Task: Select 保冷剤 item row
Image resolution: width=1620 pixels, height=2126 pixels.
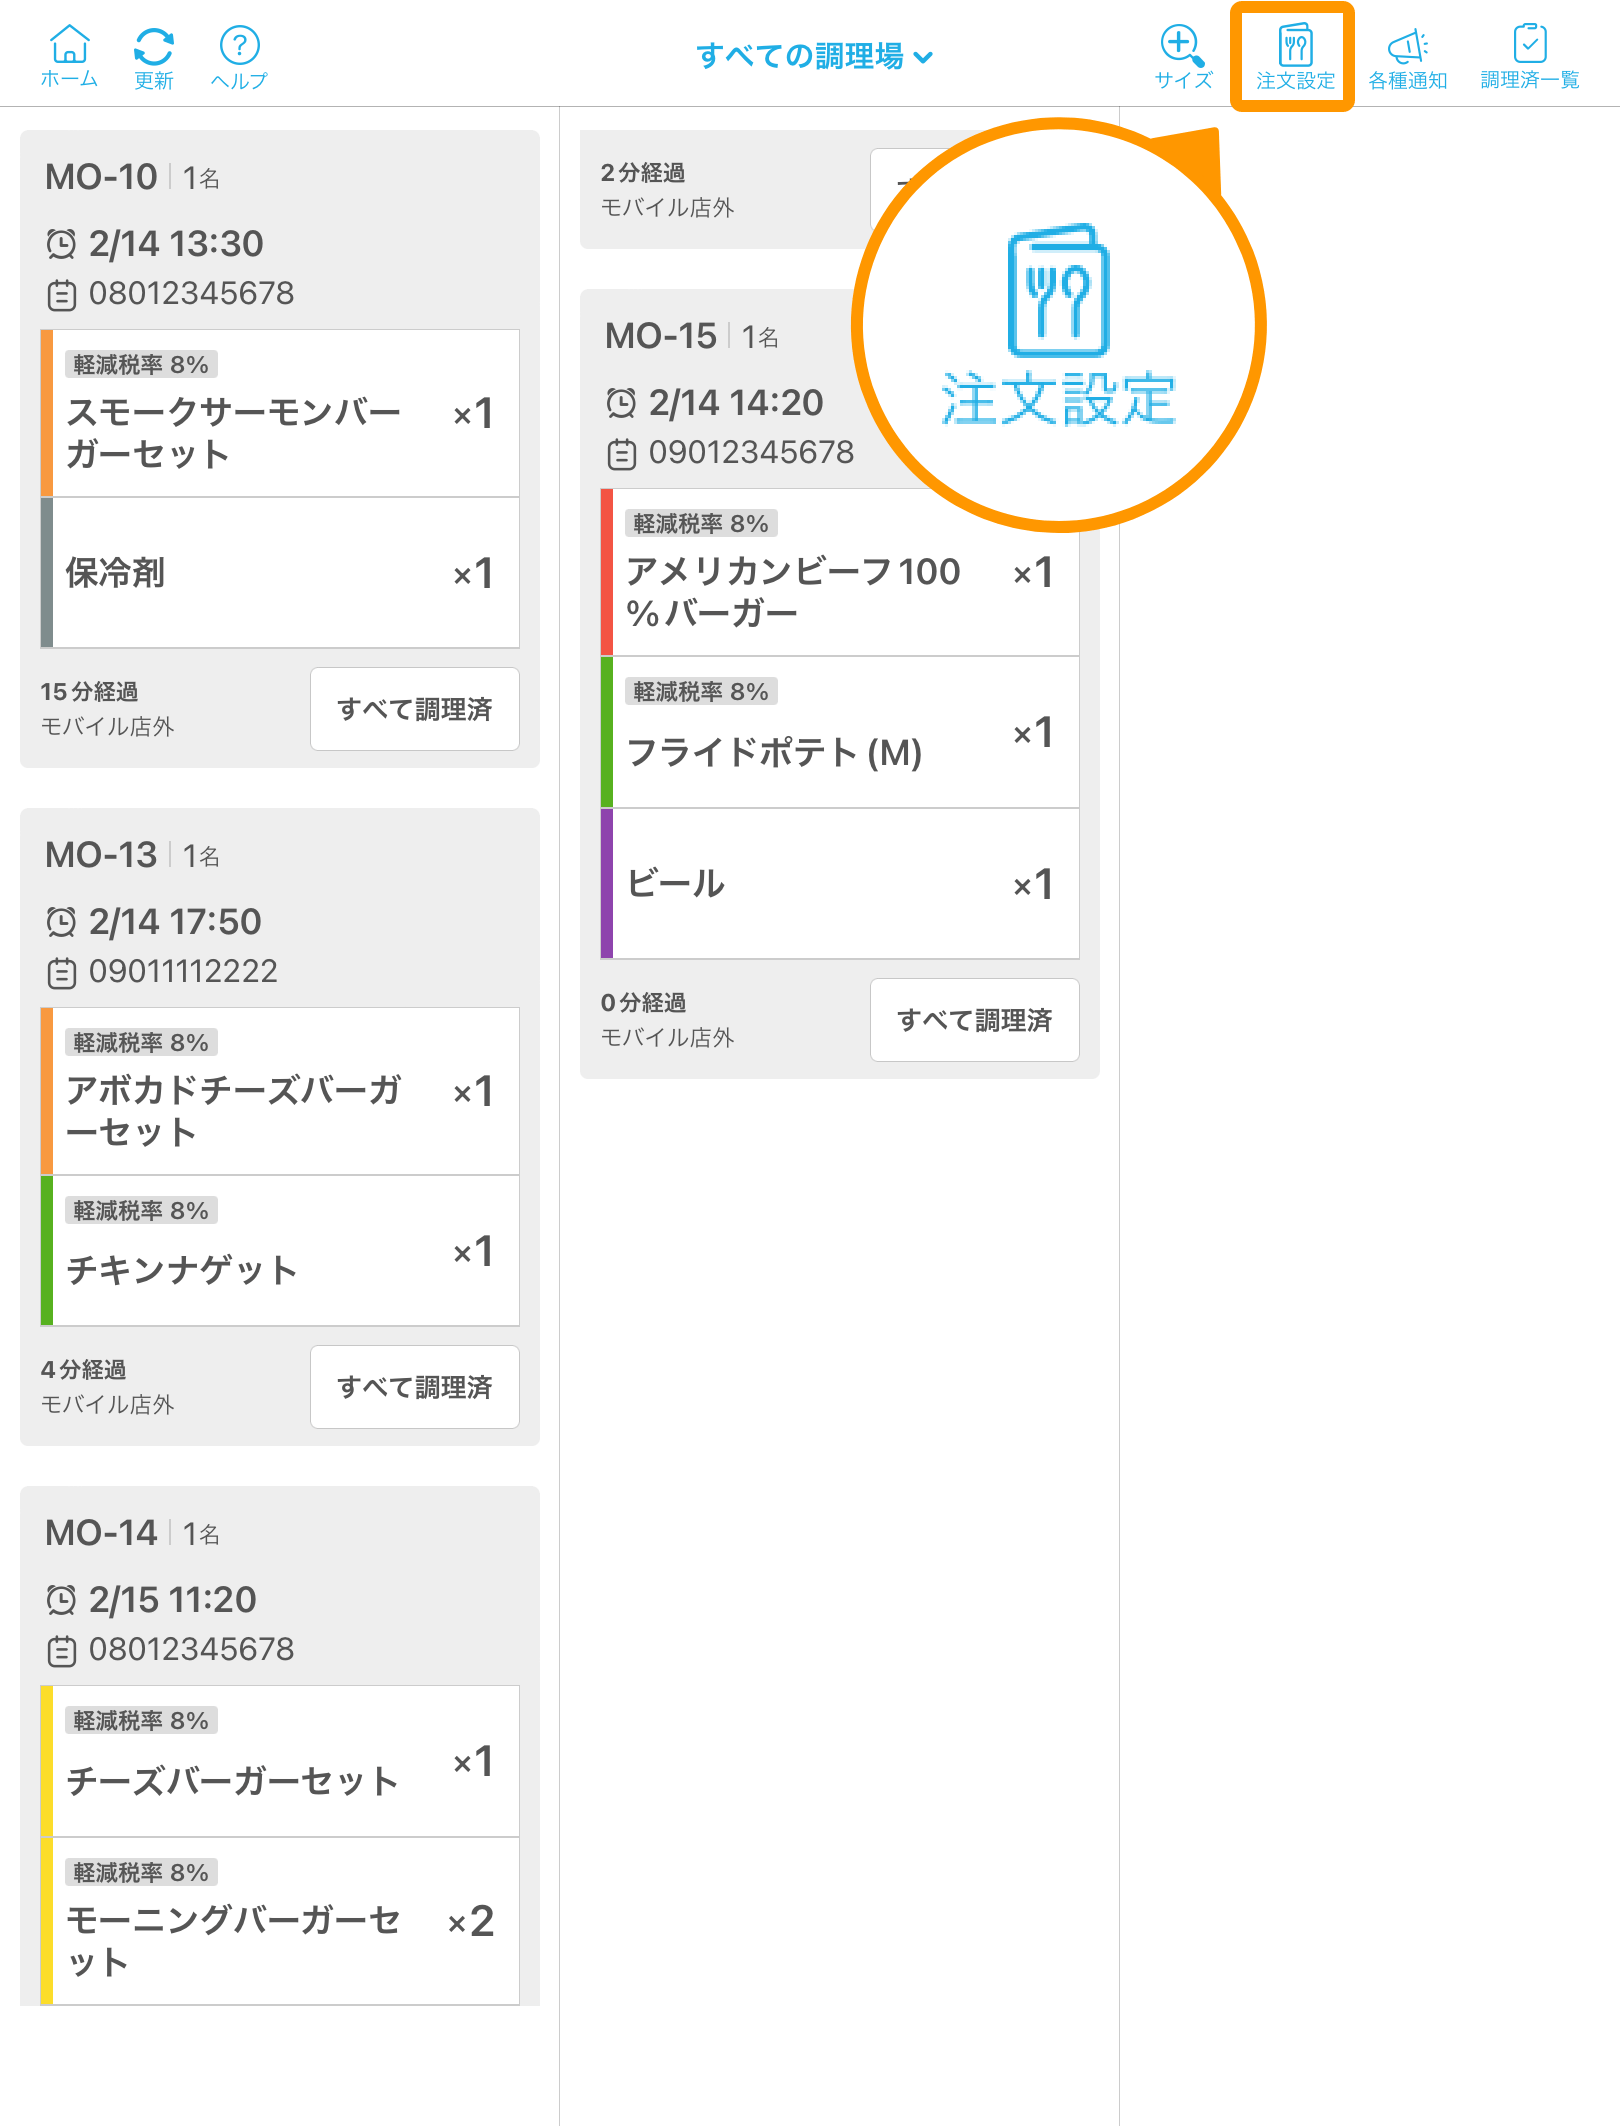Action: (x=280, y=573)
